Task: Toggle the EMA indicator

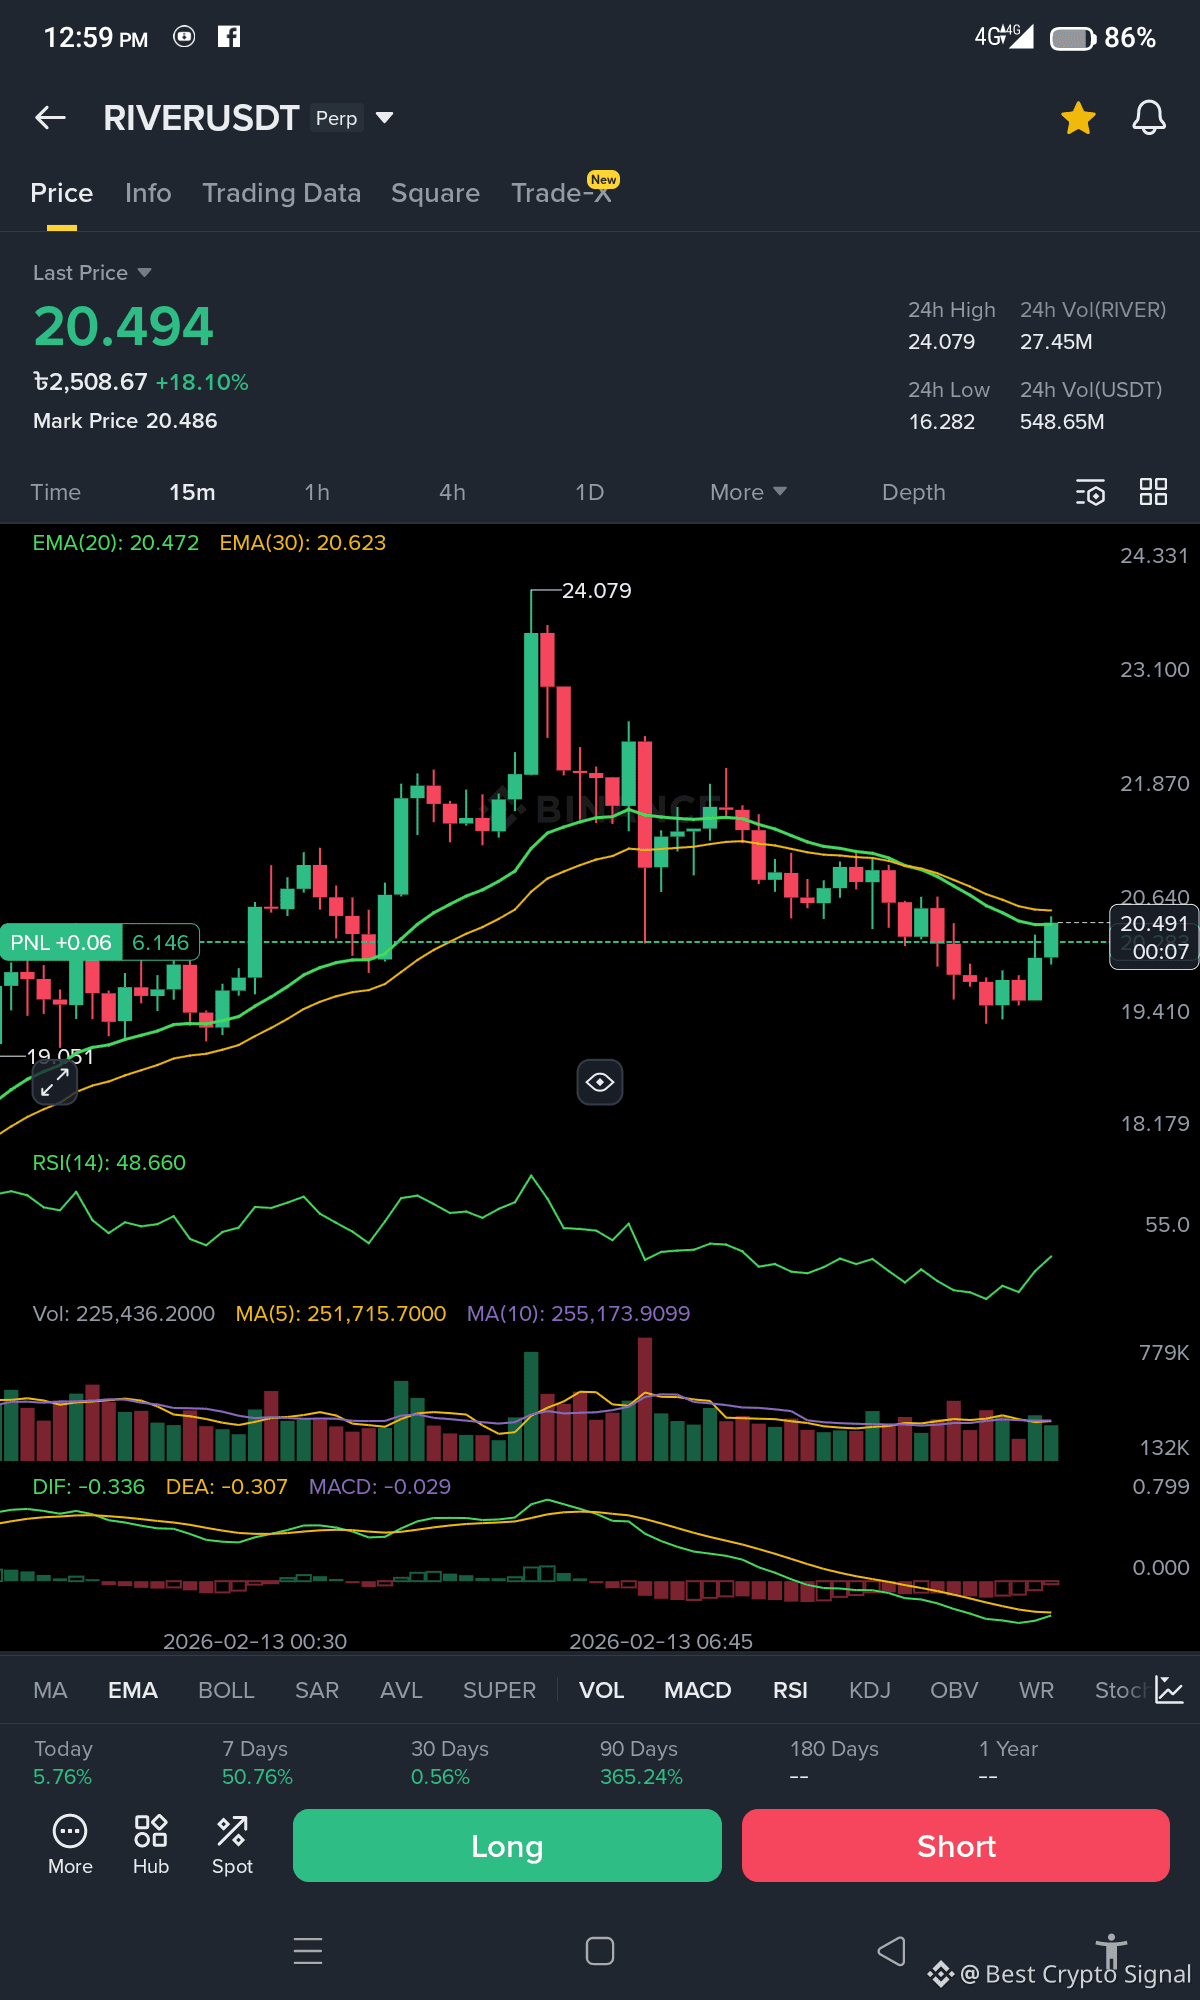Action: (x=133, y=1690)
